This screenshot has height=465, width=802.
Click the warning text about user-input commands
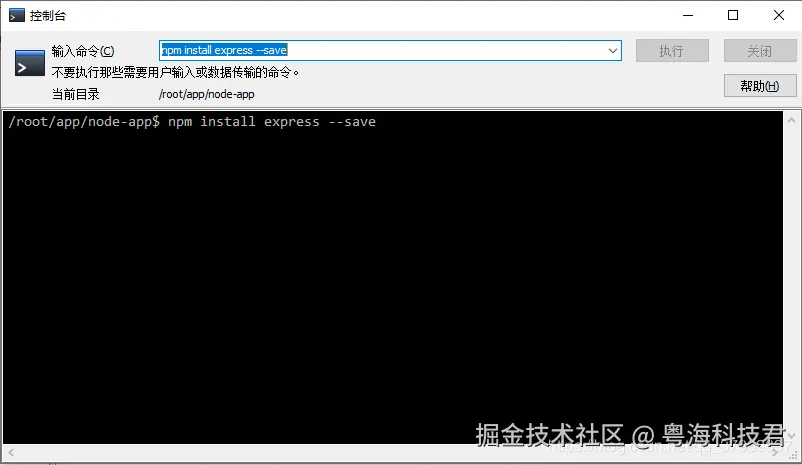click(175, 73)
